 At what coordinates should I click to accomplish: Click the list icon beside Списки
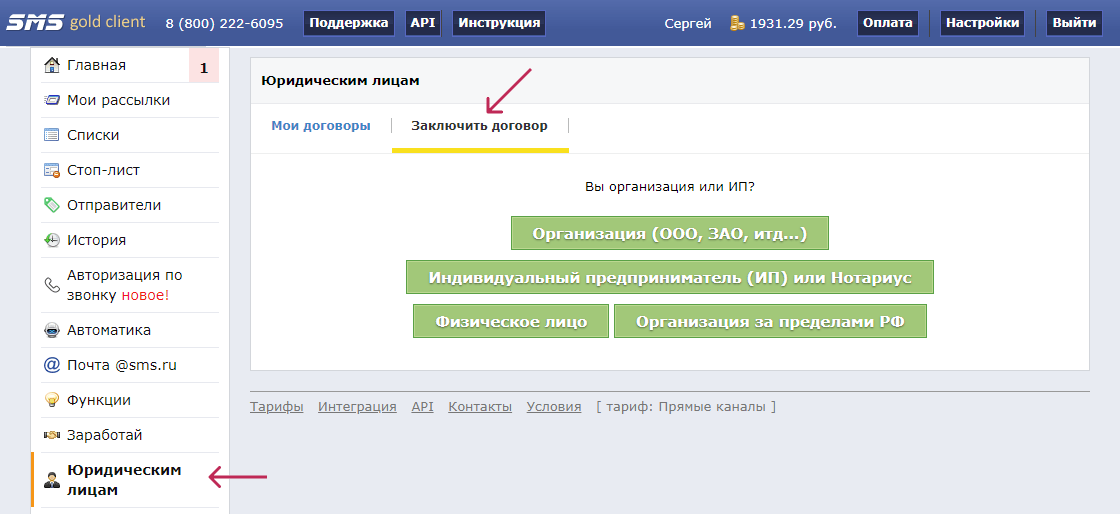(51, 135)
